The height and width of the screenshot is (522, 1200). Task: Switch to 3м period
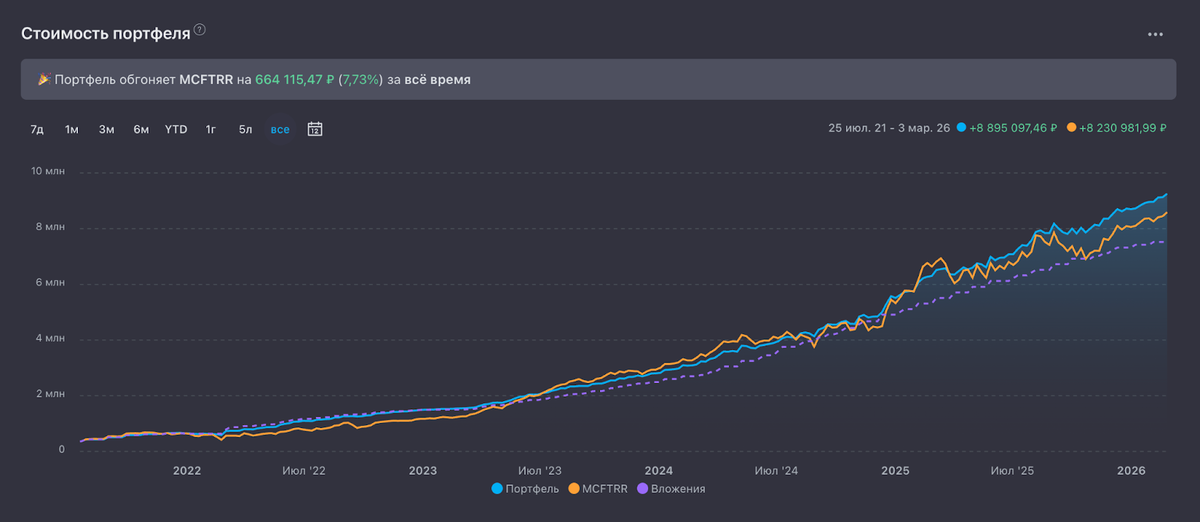click(106, 129)
